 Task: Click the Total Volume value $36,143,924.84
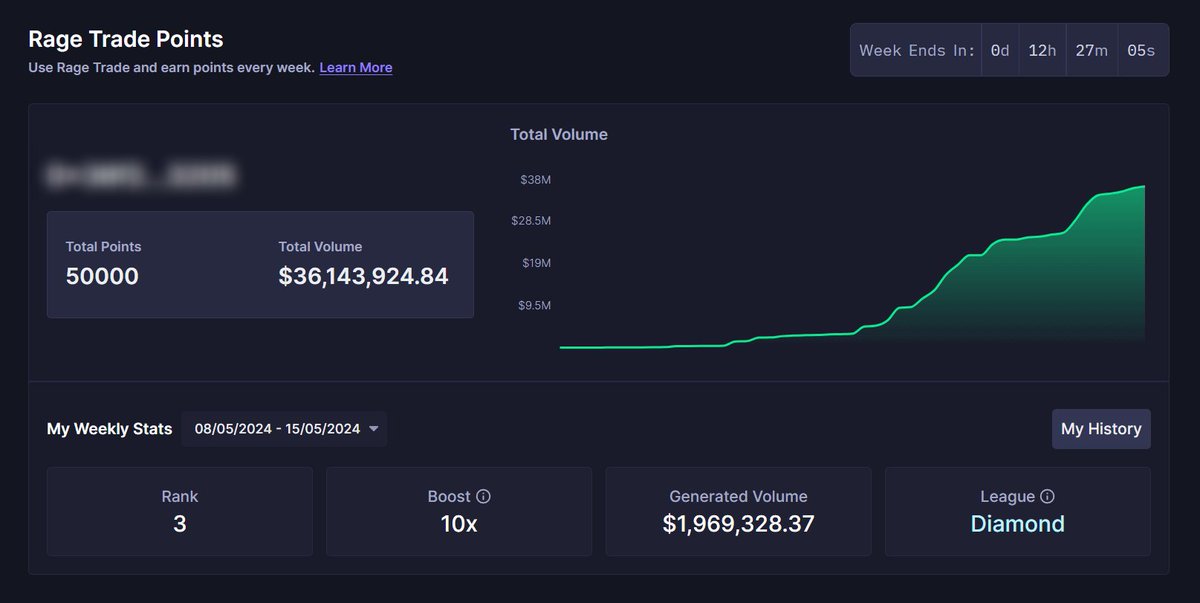click(x=363, y=276)
